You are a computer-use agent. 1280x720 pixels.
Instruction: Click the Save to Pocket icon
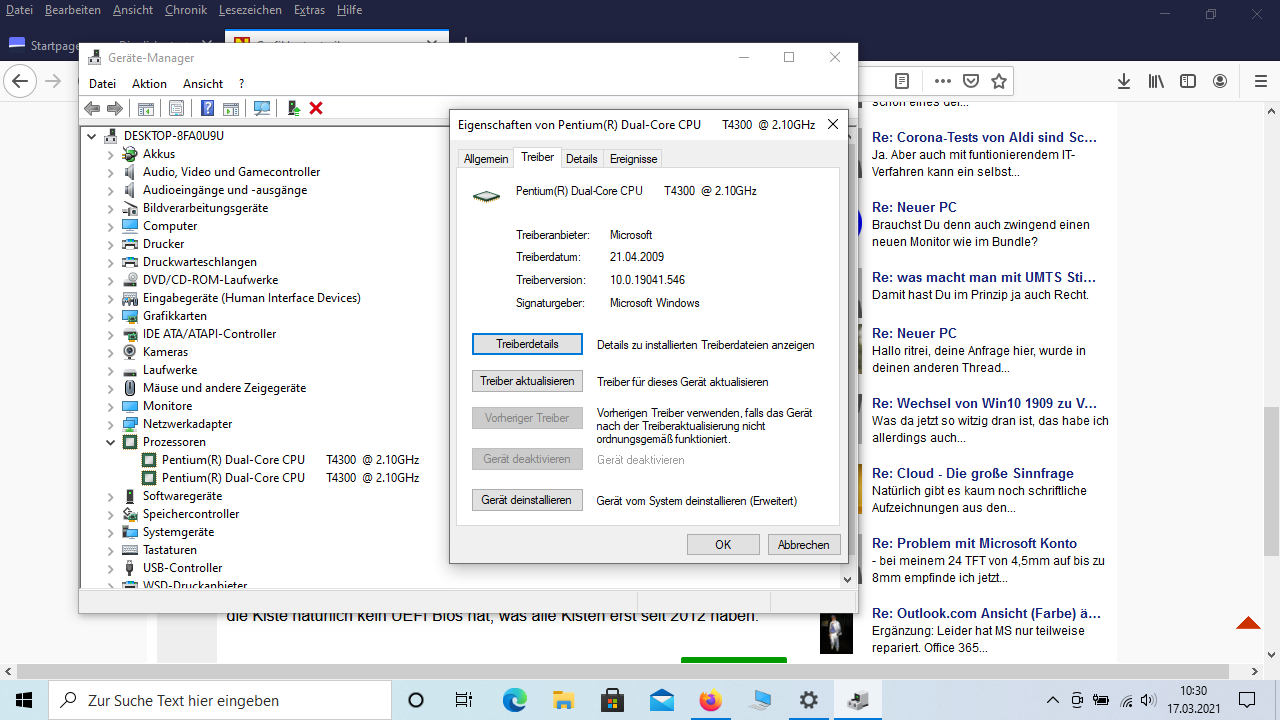click(x=971, y=81)
